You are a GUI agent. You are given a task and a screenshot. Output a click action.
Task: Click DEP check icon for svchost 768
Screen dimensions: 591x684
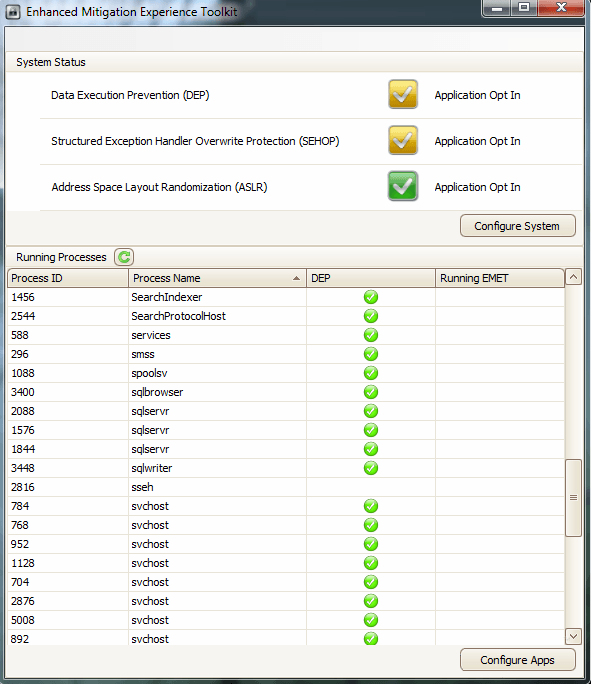(371, 525)
